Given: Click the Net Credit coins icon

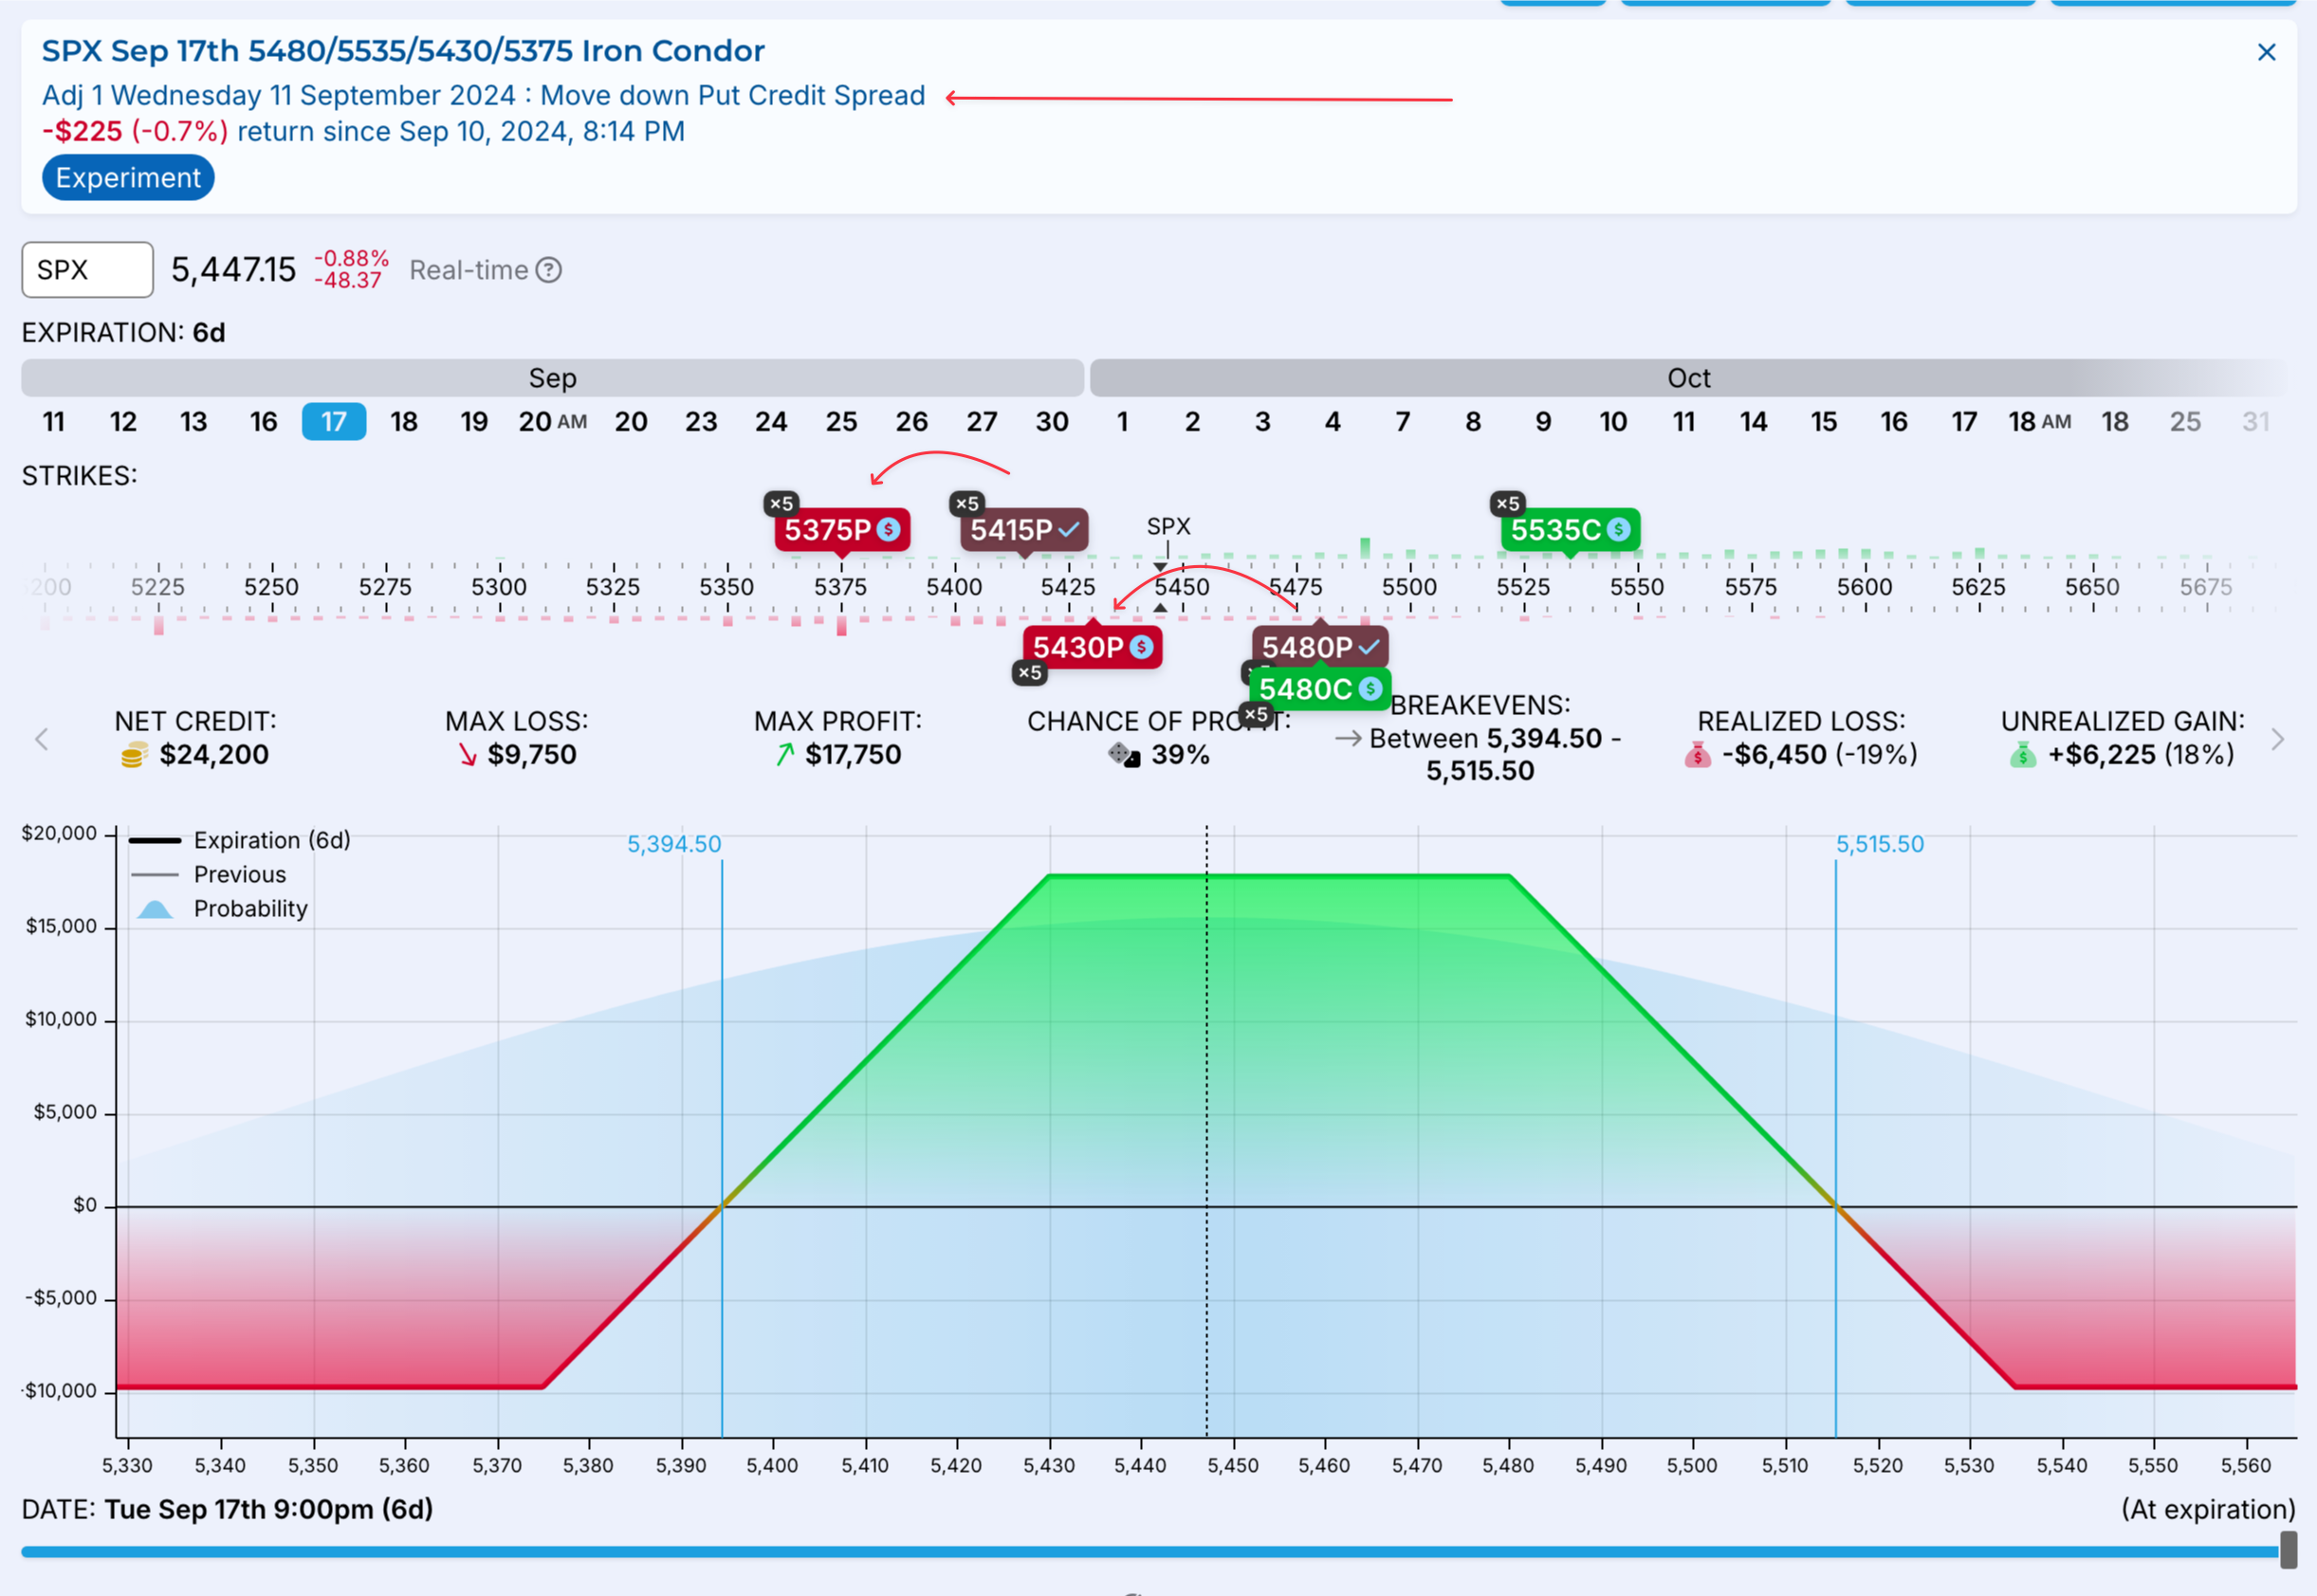Looking at the screenshot, I should pyautogui.click(x=134, y=756).
